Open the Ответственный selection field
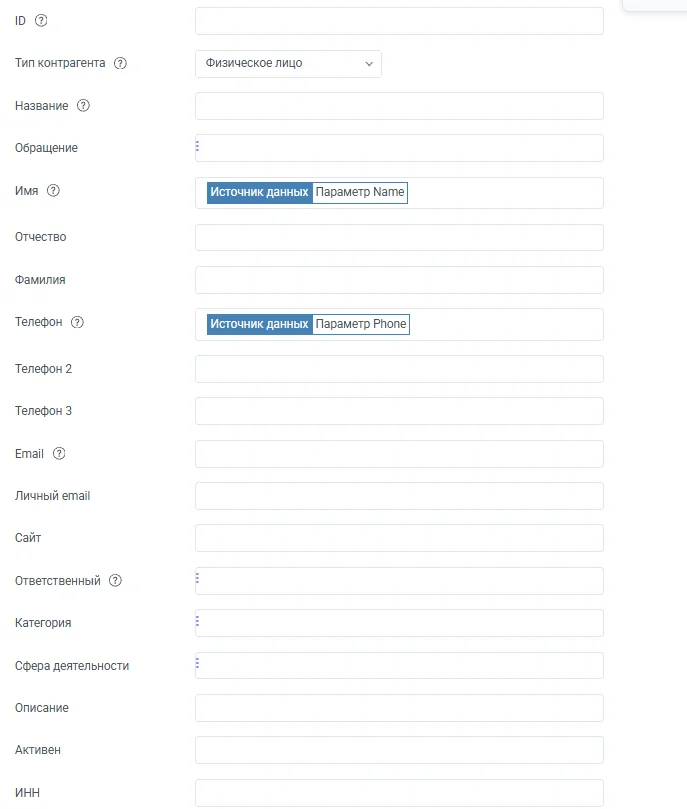The image size is (687, 809). 399,581
